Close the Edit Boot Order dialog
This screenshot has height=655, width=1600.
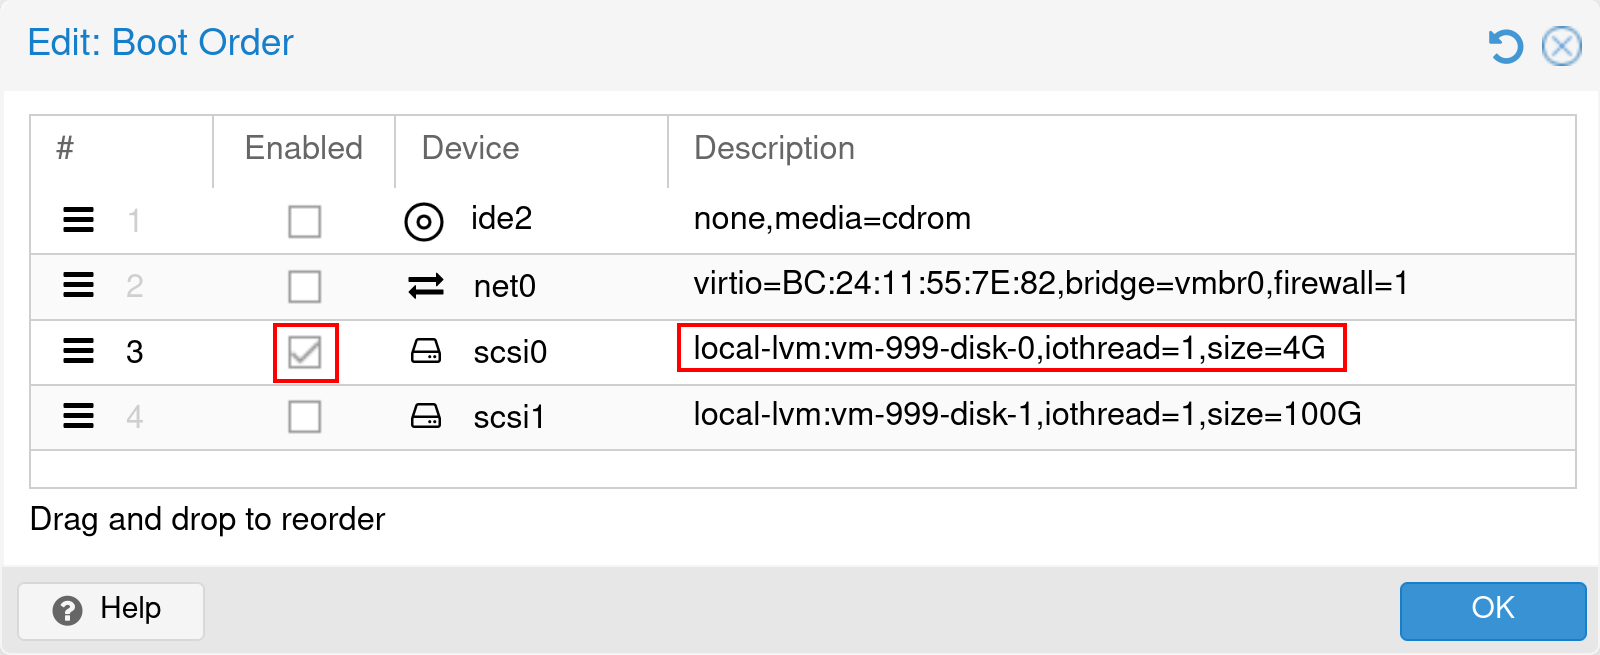pos(1562,46)
